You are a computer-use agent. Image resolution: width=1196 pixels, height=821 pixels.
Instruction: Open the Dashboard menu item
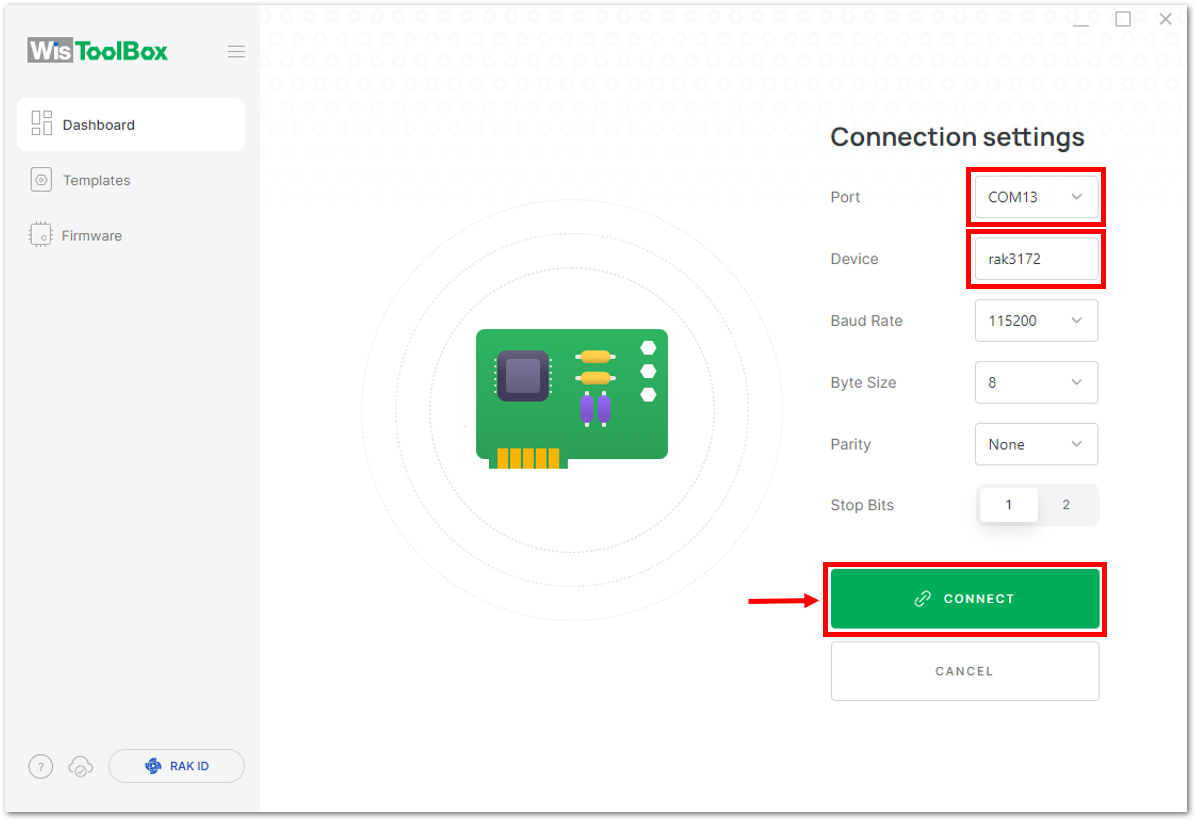(130, 124)
